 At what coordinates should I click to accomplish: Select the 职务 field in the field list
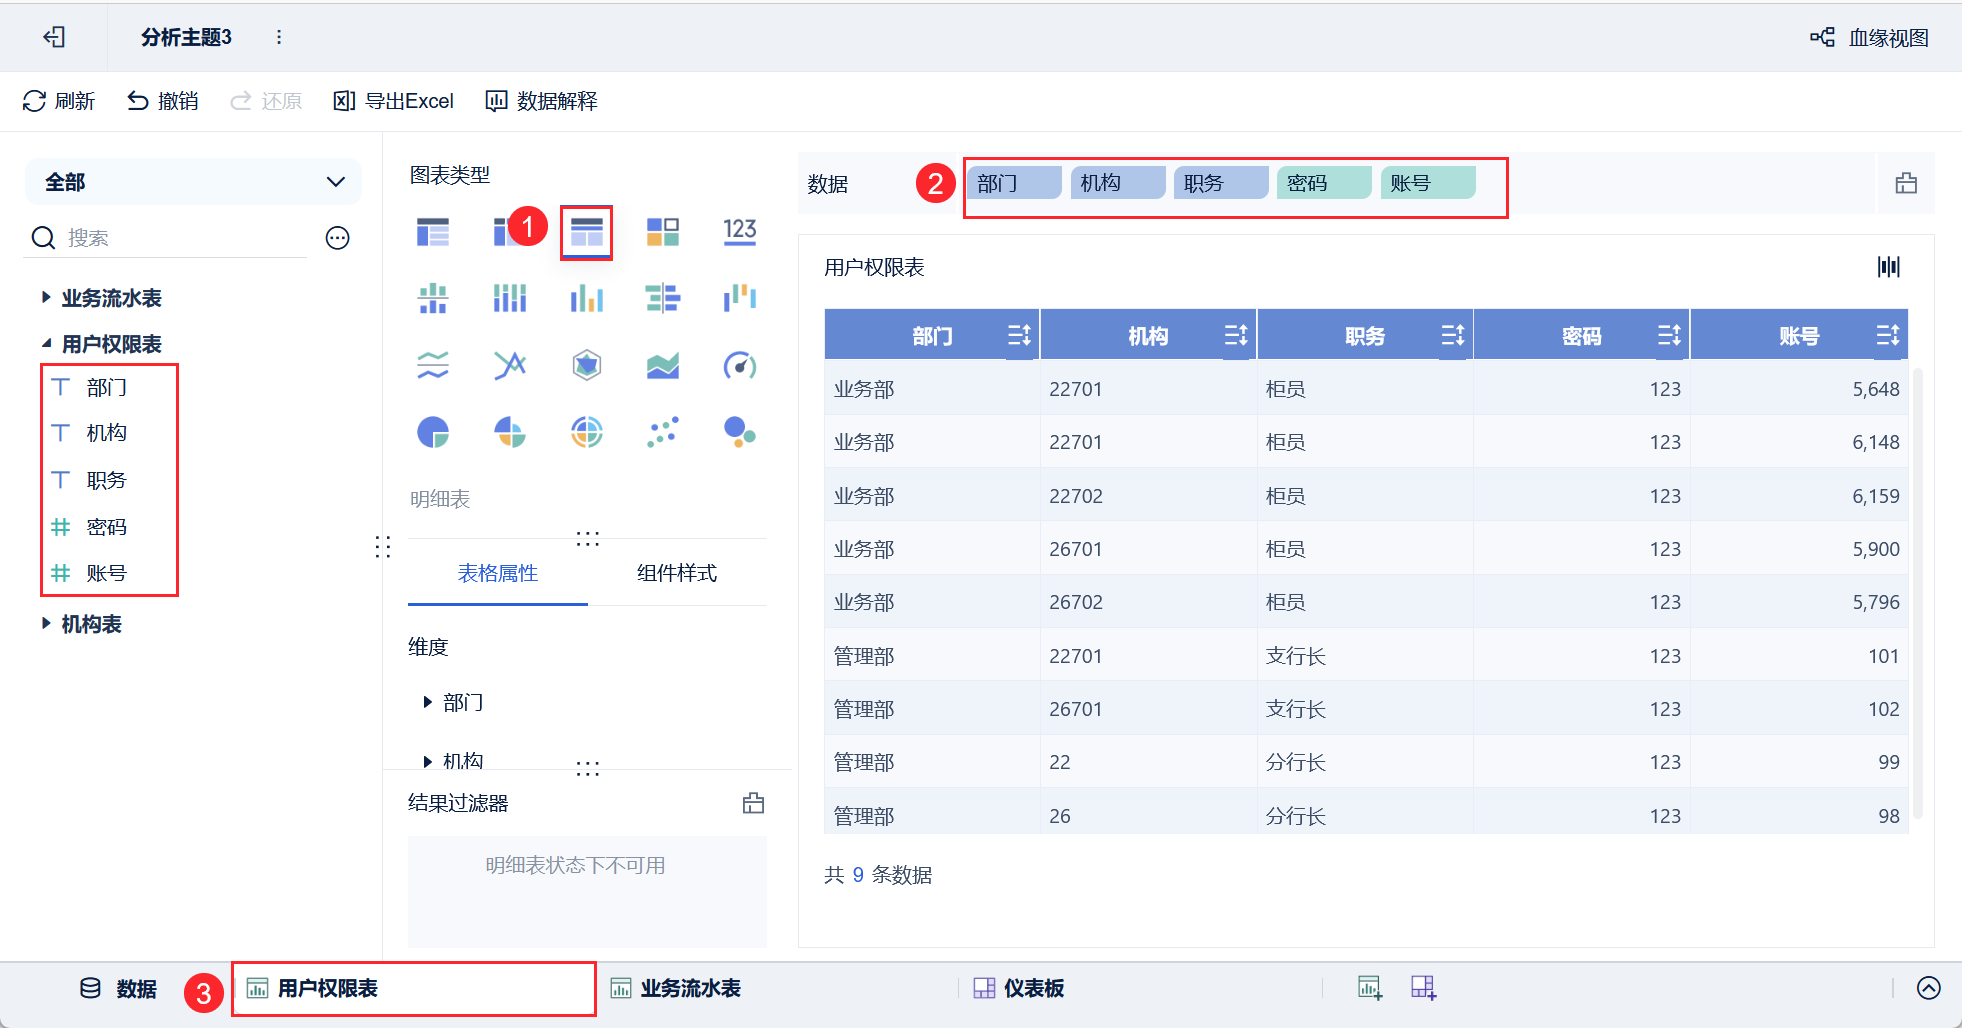(107, 480)
